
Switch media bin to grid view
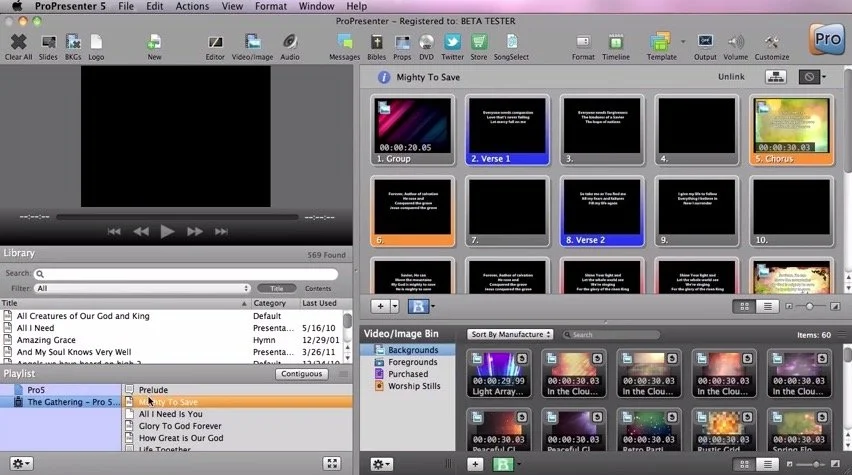coord(744,464)
